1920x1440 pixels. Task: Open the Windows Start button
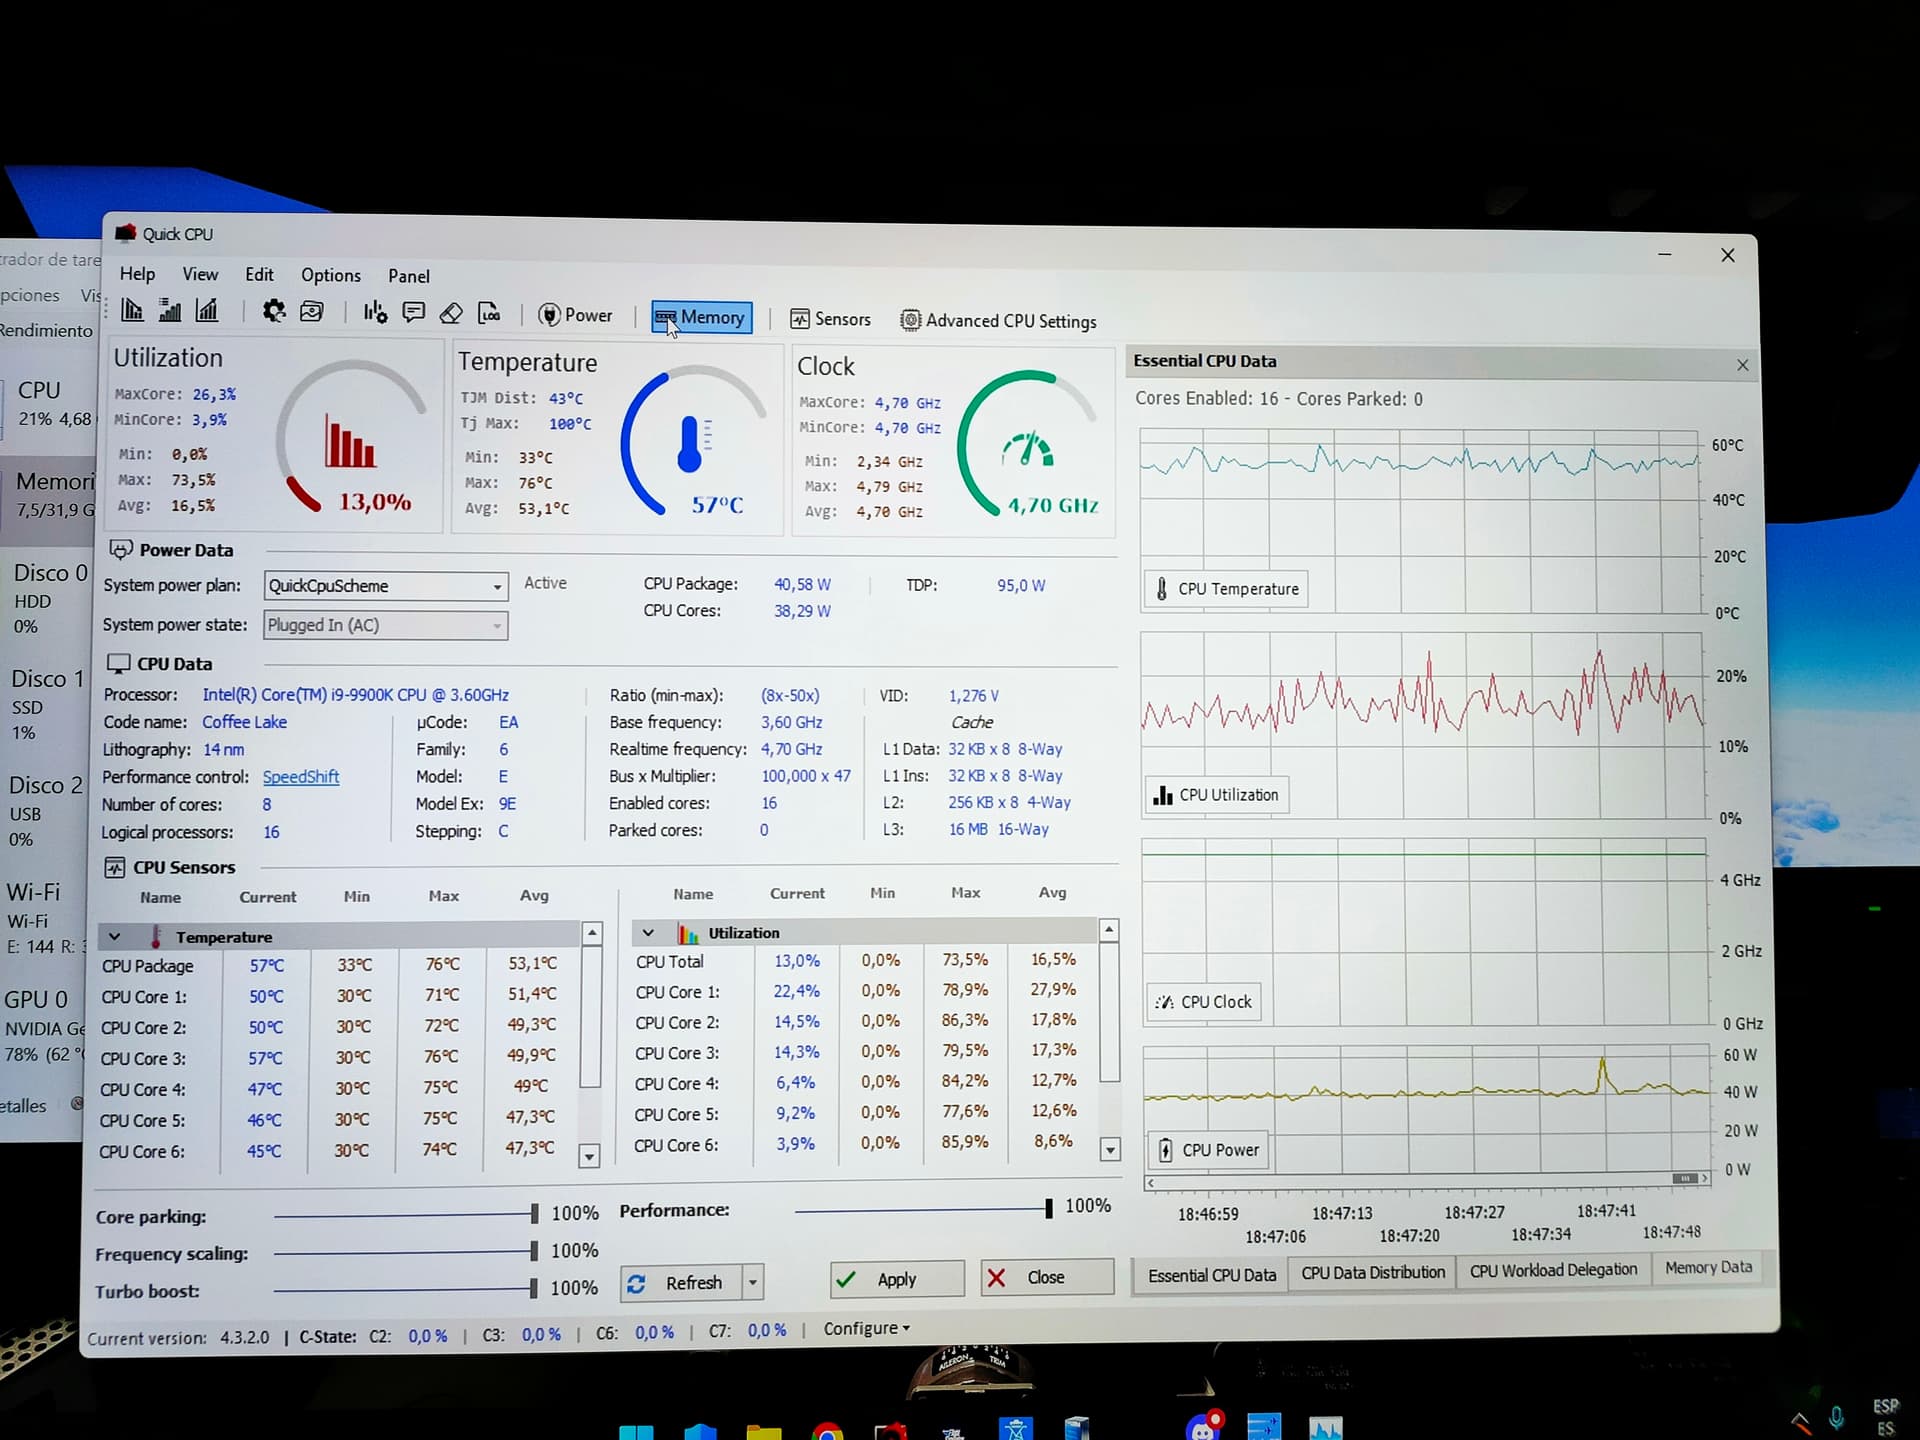coord(636,1432)
